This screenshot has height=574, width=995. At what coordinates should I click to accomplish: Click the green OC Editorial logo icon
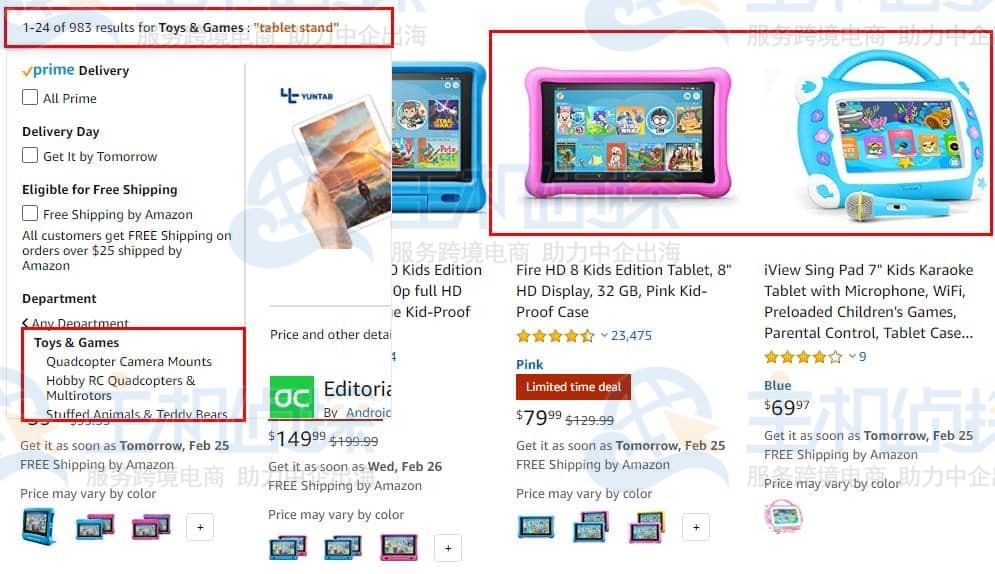click(292, 398)
